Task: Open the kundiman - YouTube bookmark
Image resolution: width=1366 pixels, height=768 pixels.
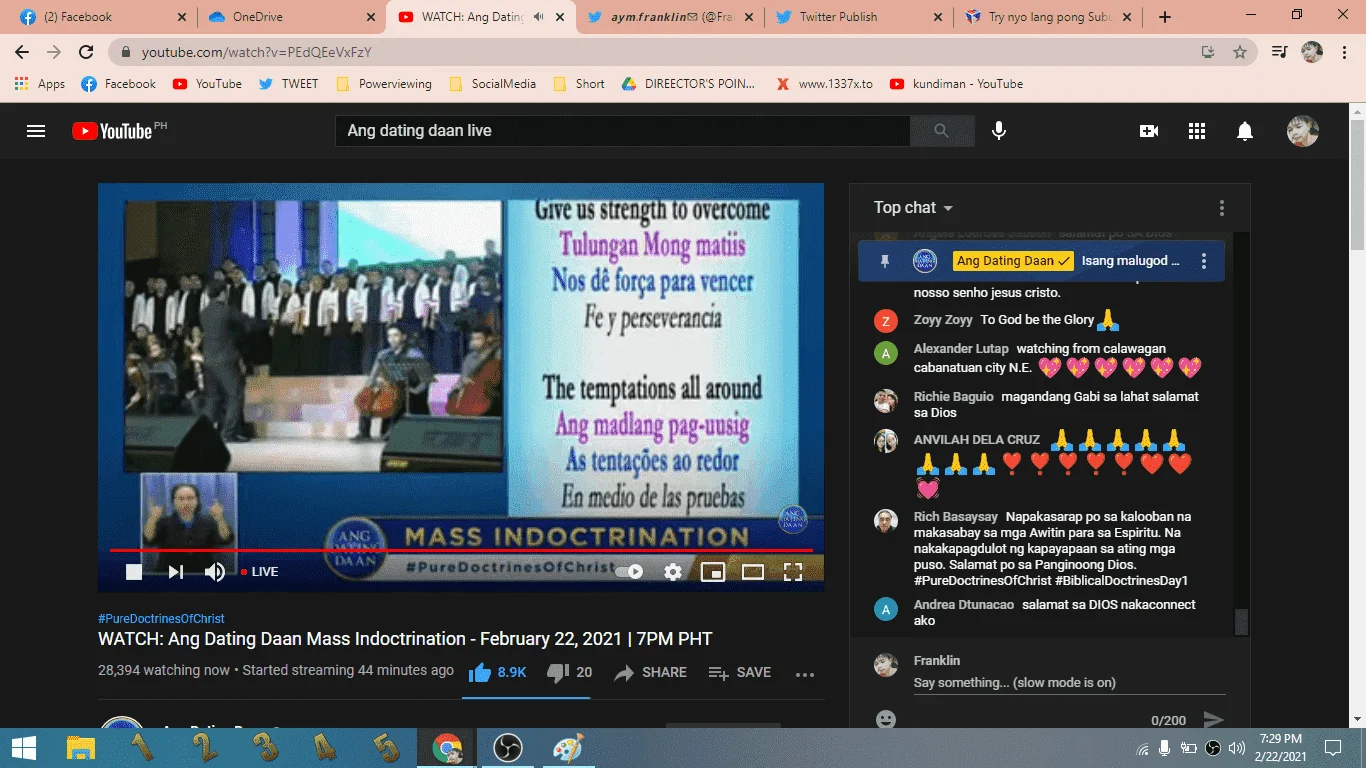Action: tap(956, 84)
